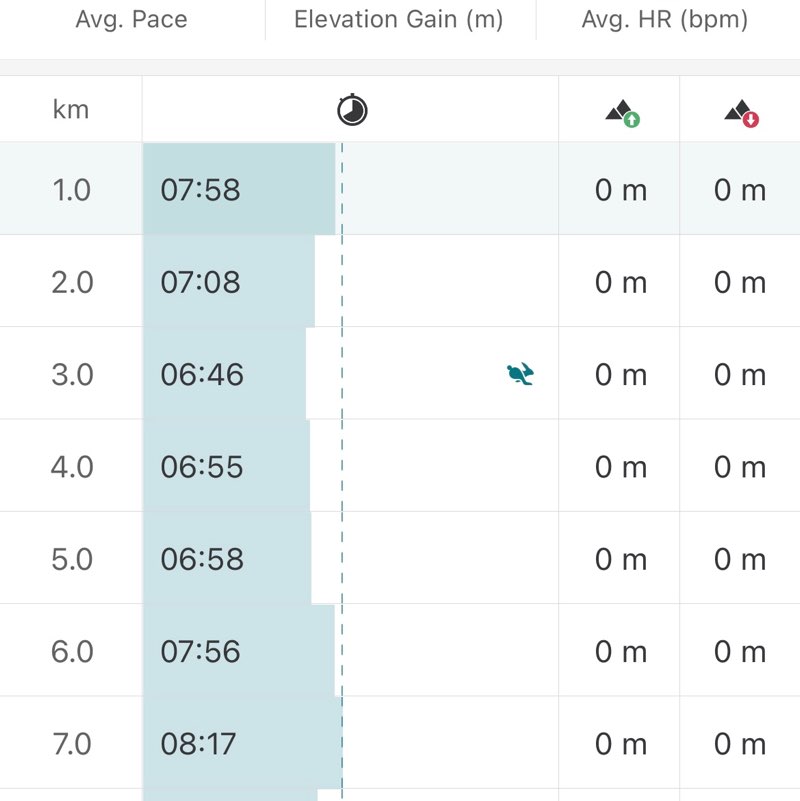Click the elevation gain mountain icon
800x801 pixels.
(622, 113)
